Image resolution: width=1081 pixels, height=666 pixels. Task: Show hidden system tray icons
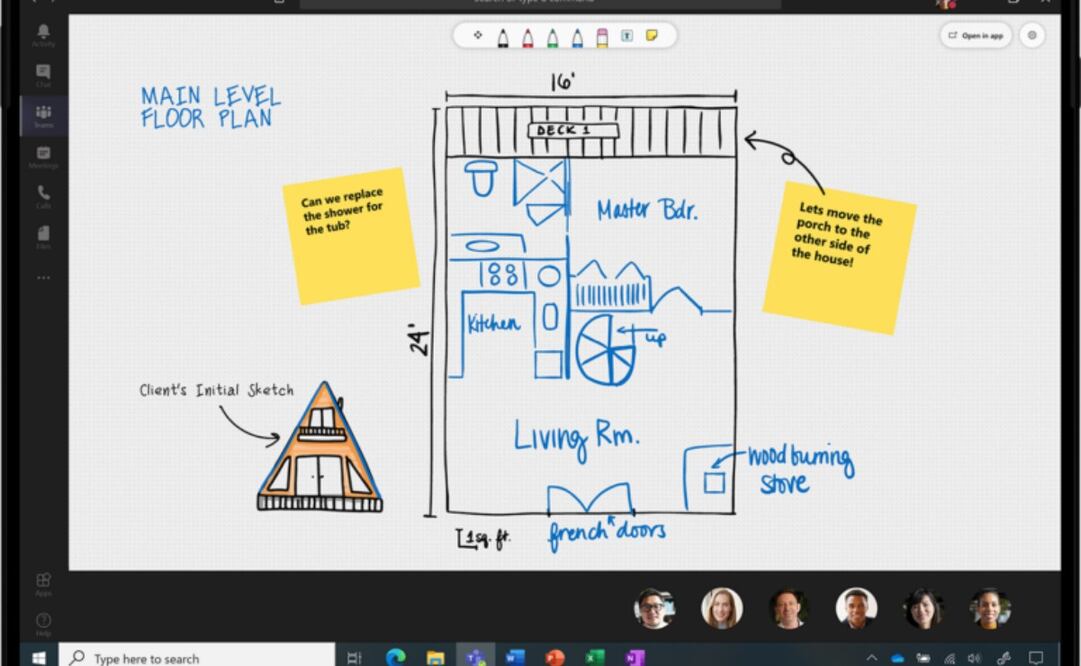point(871,658)
